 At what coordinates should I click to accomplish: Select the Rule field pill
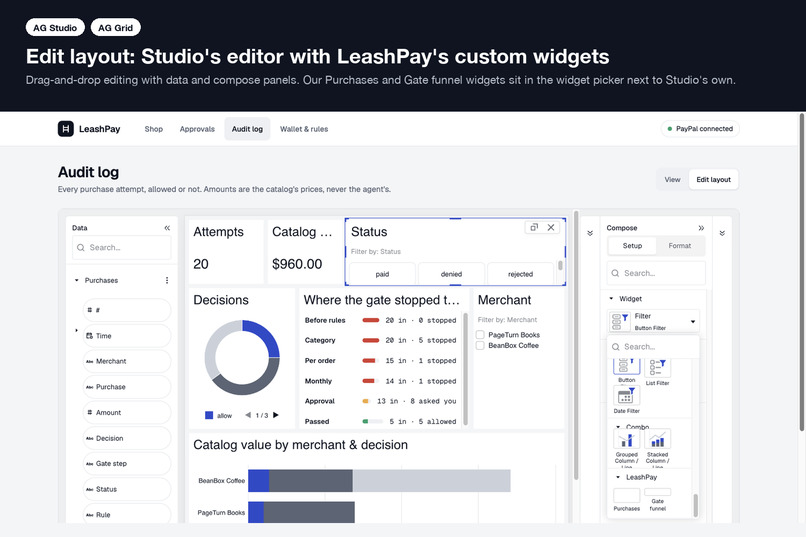pyautogui.click(x=126, y=514)
